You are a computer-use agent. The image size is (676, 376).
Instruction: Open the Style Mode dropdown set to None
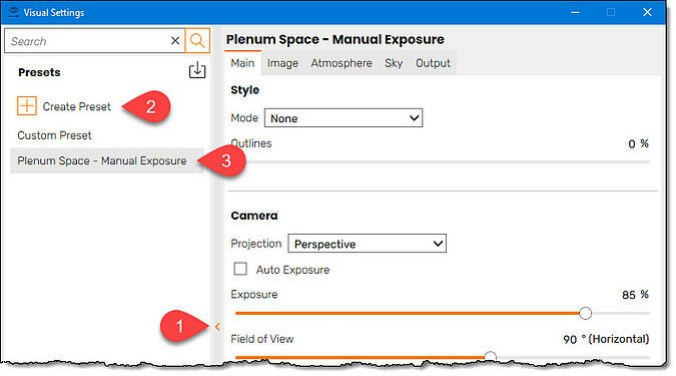[343, 118]
